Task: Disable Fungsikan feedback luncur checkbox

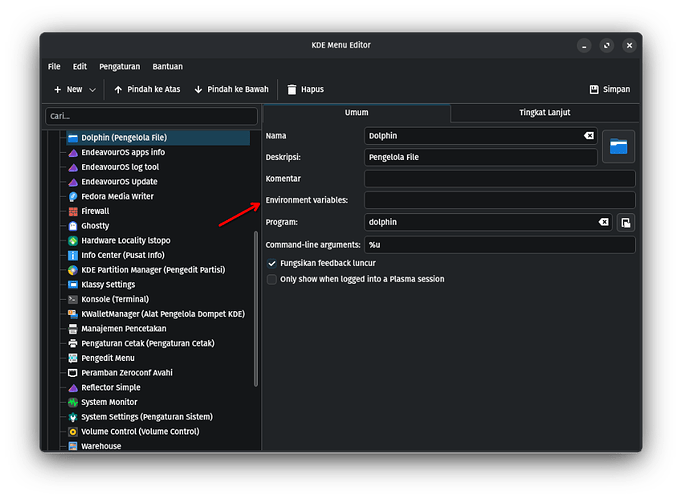Action: [x=272, y=263]
